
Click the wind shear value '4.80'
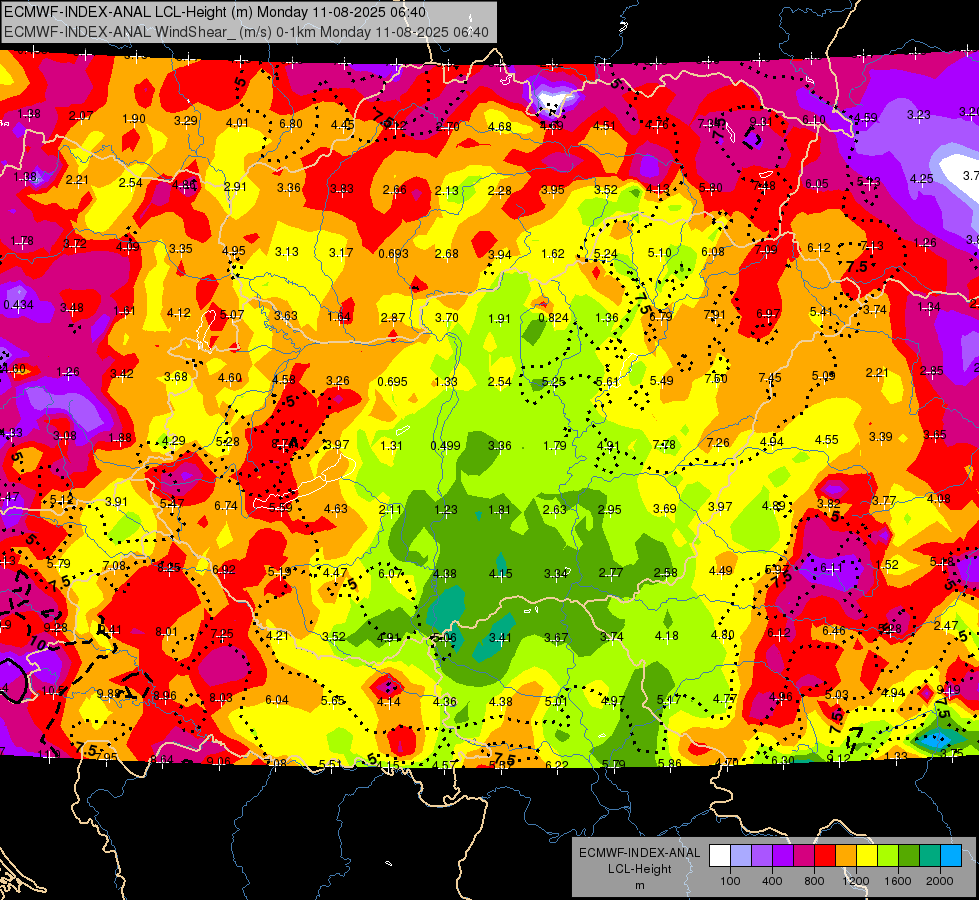[722, 635]
